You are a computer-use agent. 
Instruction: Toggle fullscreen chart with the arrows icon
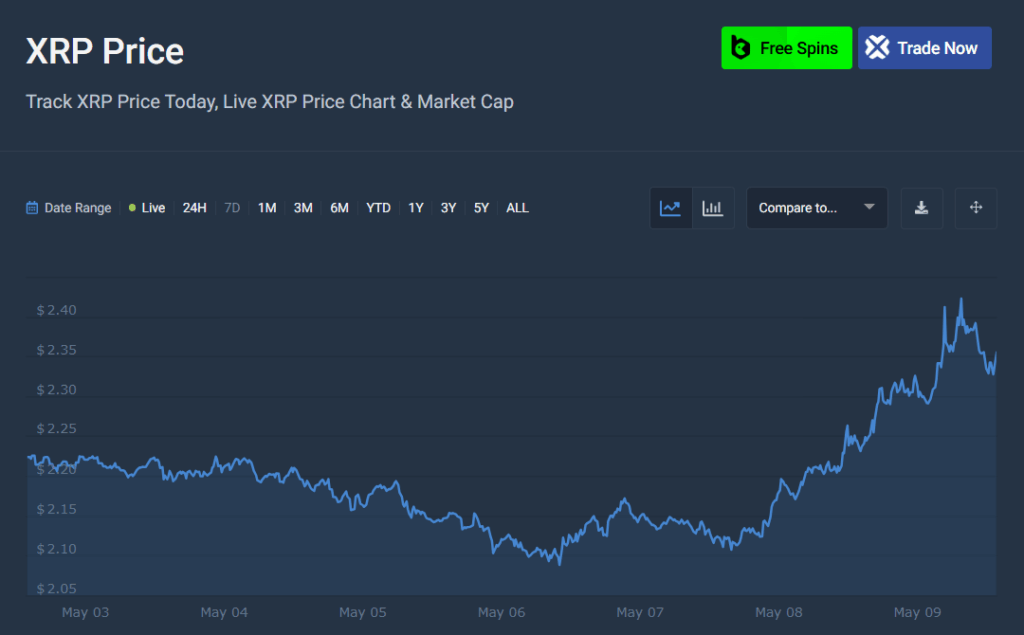[x=976, y=208]
